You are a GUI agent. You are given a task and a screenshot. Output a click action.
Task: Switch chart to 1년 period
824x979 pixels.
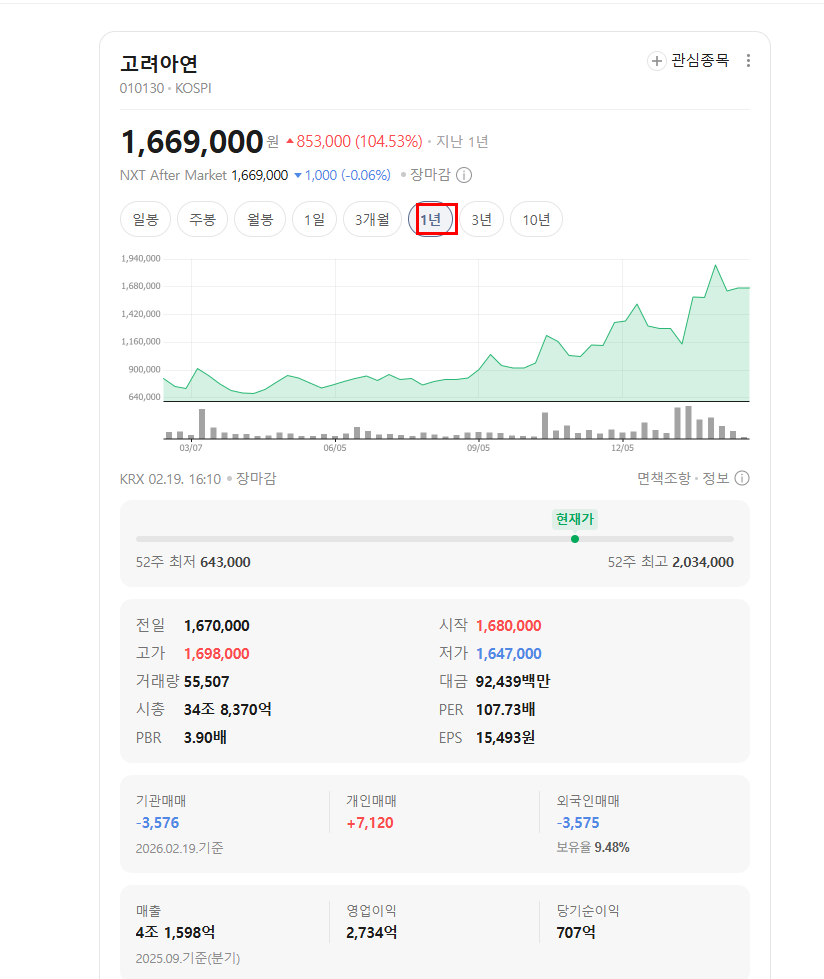(x=431, y=220)
